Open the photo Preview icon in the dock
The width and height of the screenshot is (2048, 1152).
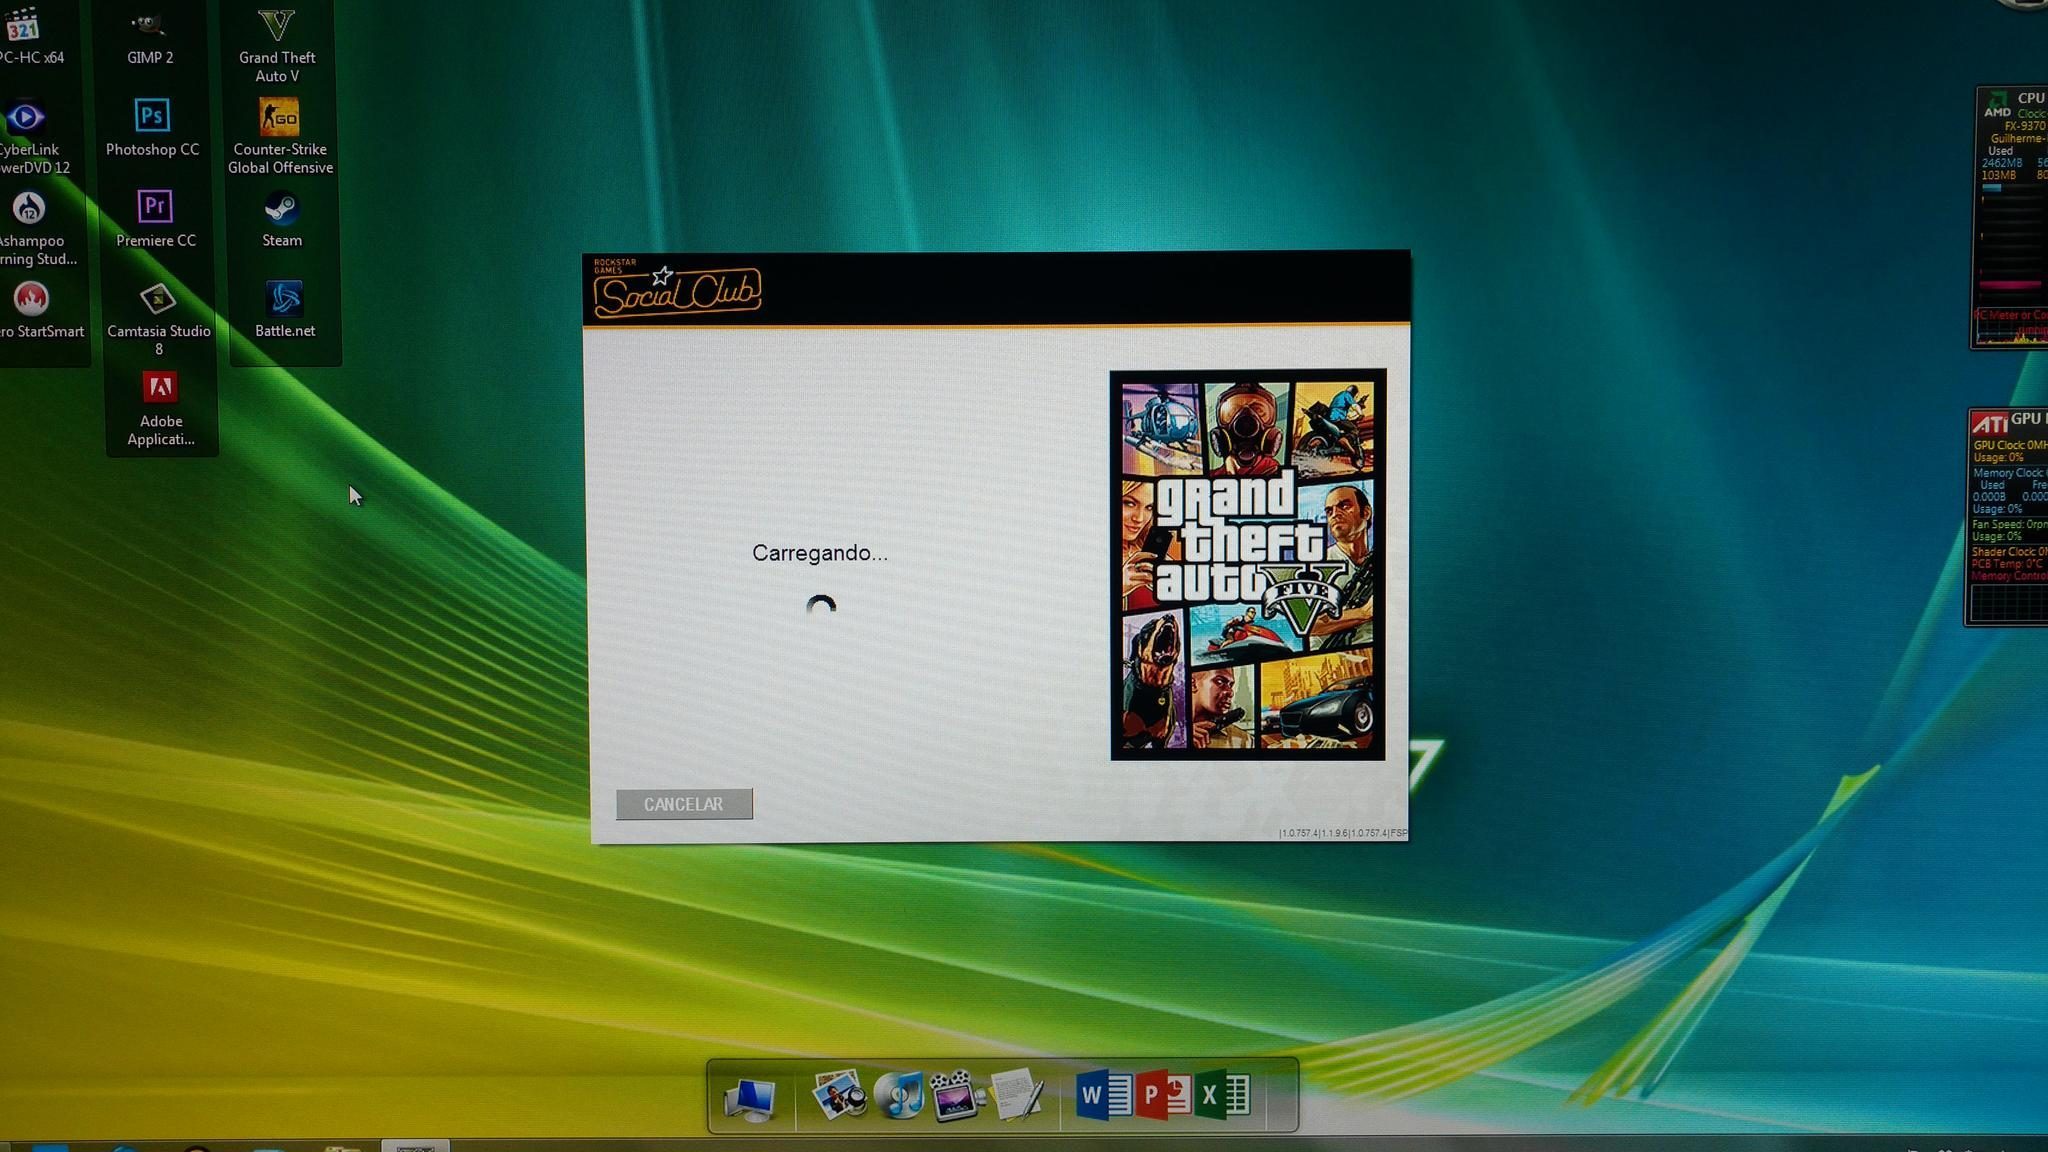[840, 1095]
